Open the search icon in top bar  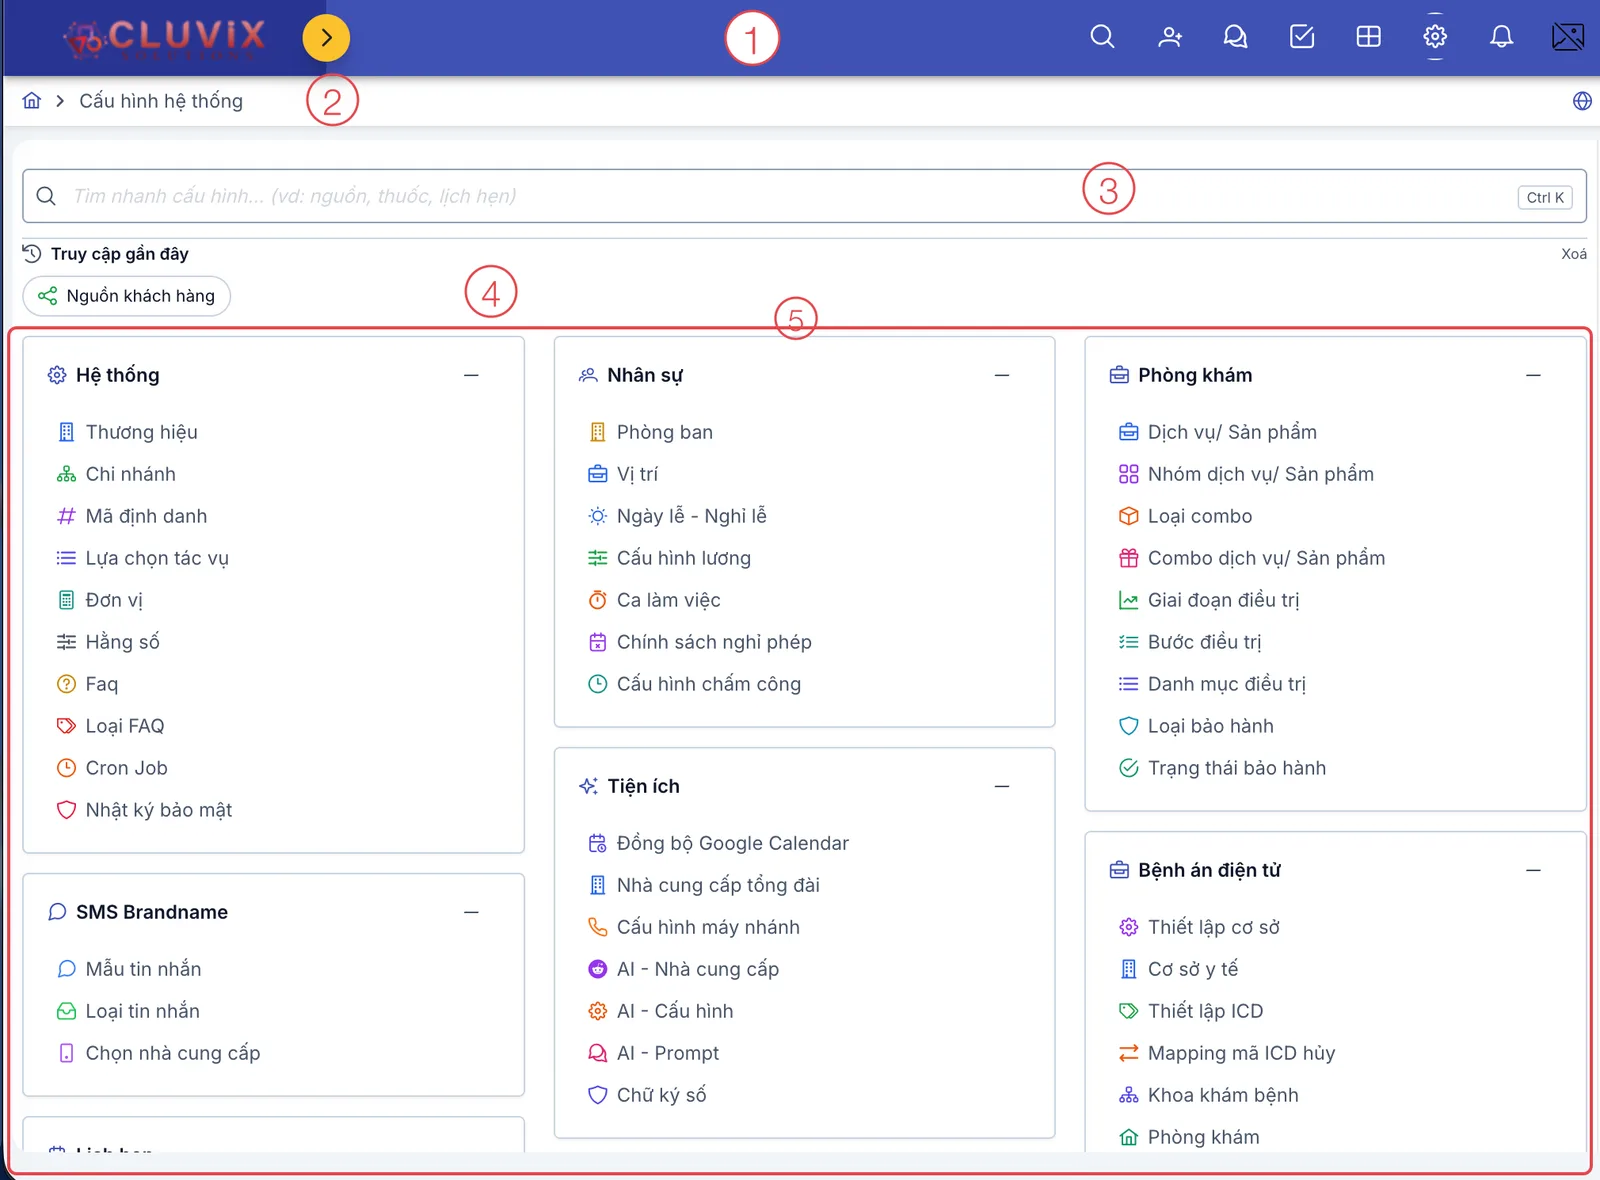1102,37
